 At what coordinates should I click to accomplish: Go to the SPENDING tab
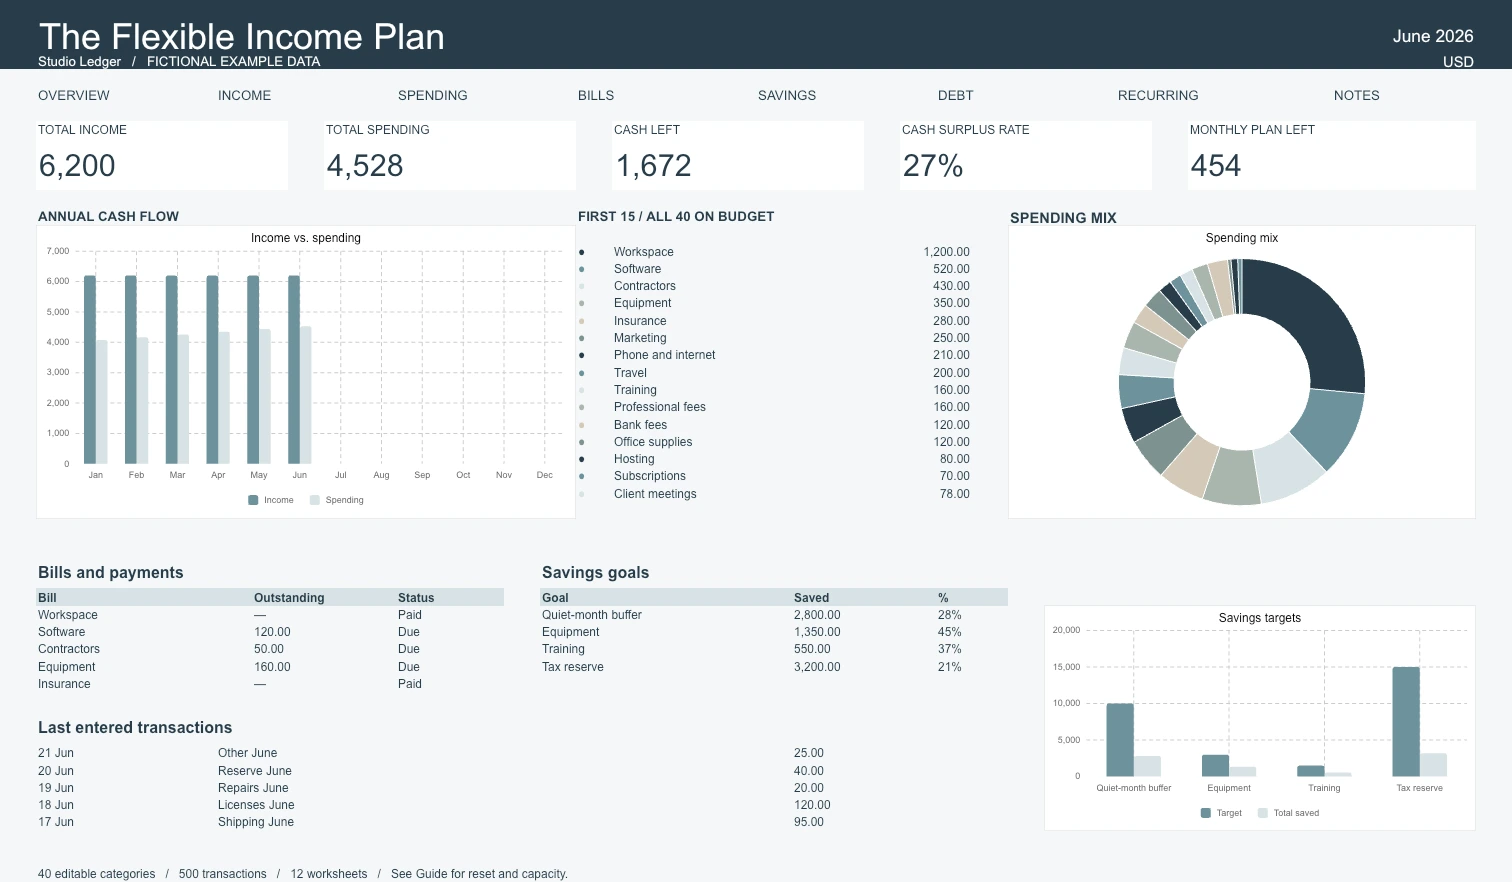432,96
